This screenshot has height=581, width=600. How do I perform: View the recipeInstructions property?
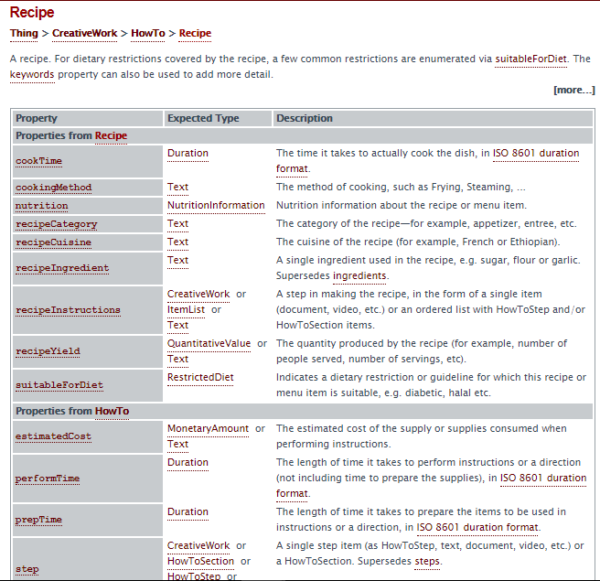68,310
